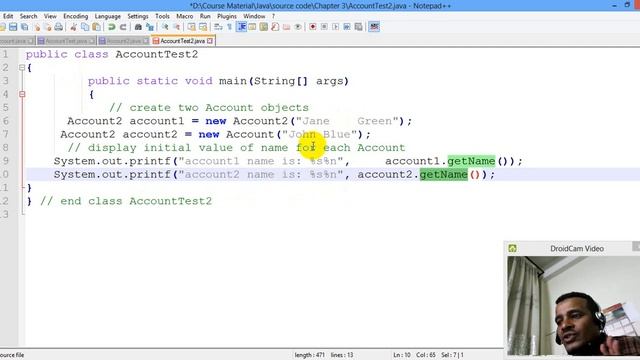Toggle Show All Characters pilcrow icon

229,27
